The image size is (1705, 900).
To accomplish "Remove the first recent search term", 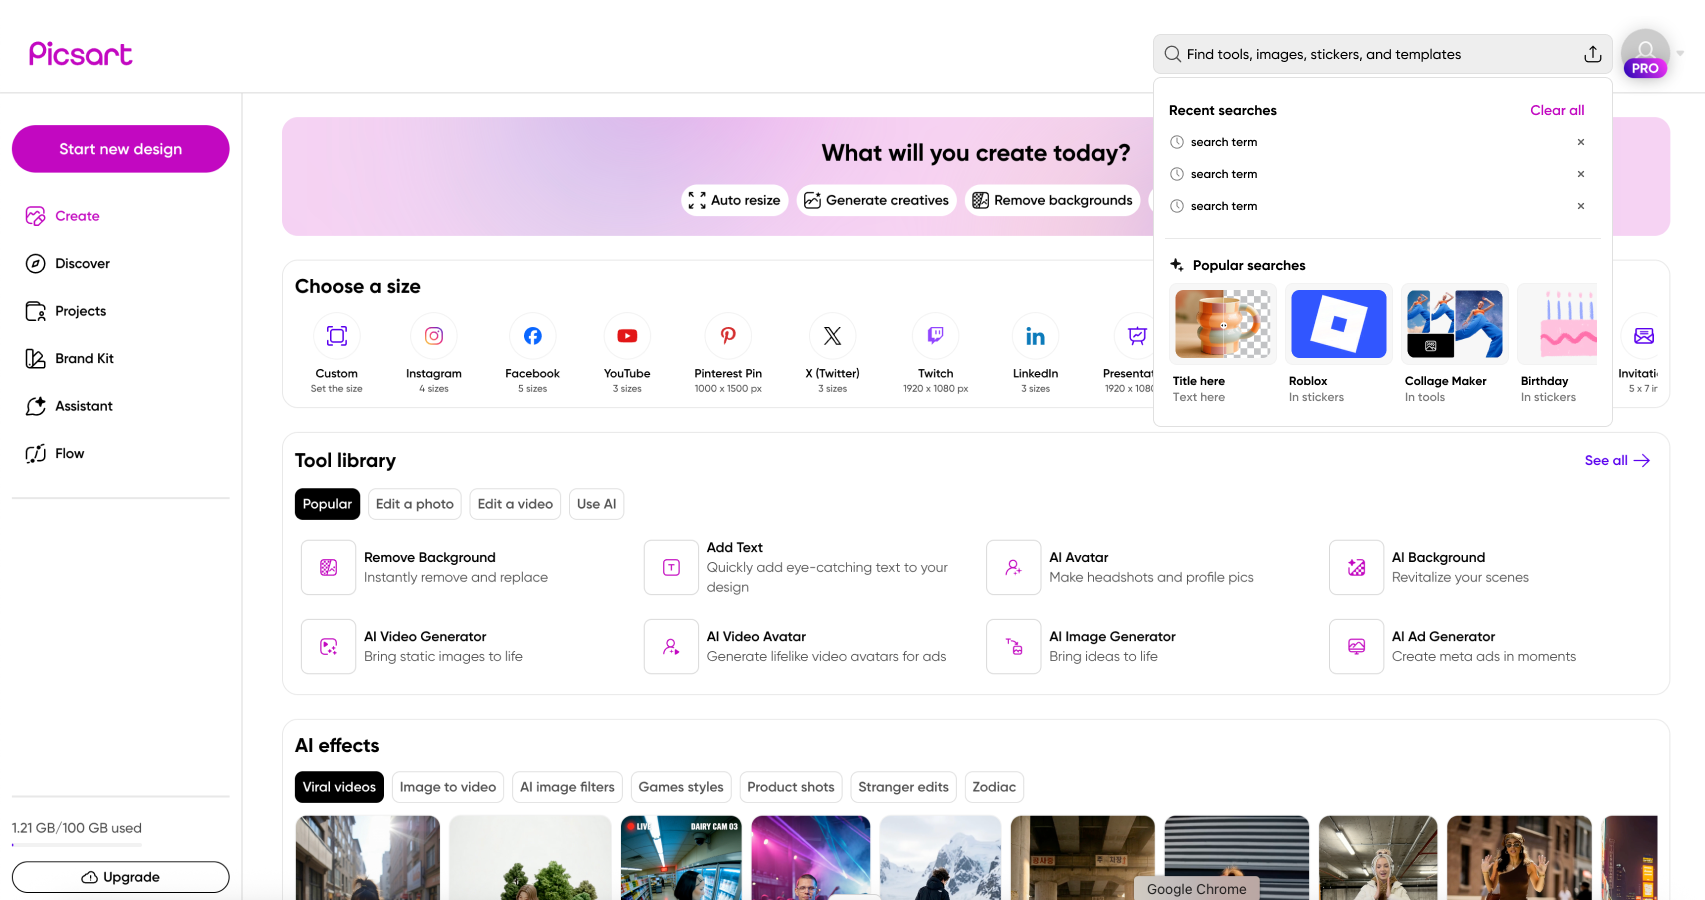I will tap(1581, 142).
